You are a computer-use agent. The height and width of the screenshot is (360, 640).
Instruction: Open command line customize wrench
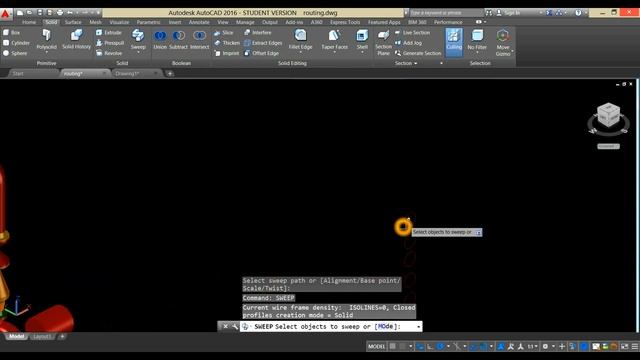click(235, 327)
